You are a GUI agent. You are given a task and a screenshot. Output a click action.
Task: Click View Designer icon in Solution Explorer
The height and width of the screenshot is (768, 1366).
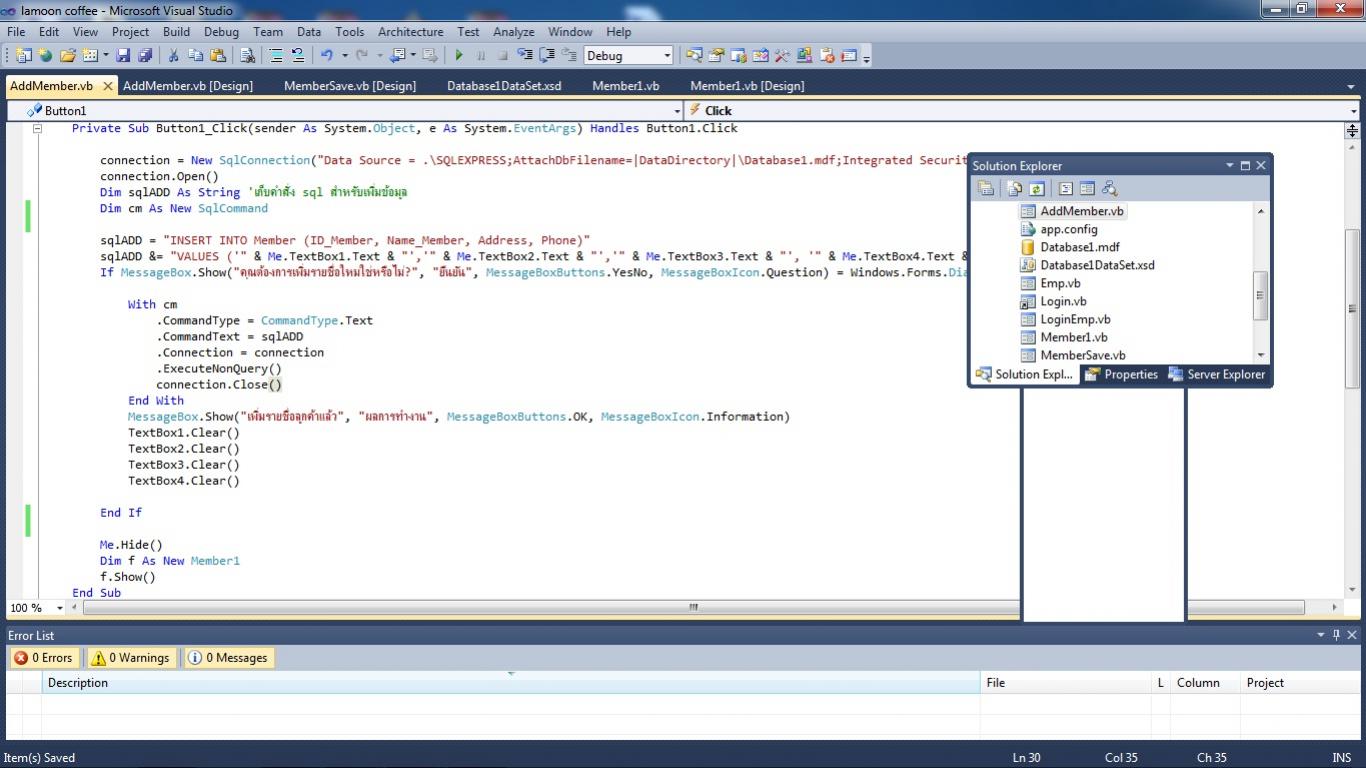click(x=1087, y=188)
